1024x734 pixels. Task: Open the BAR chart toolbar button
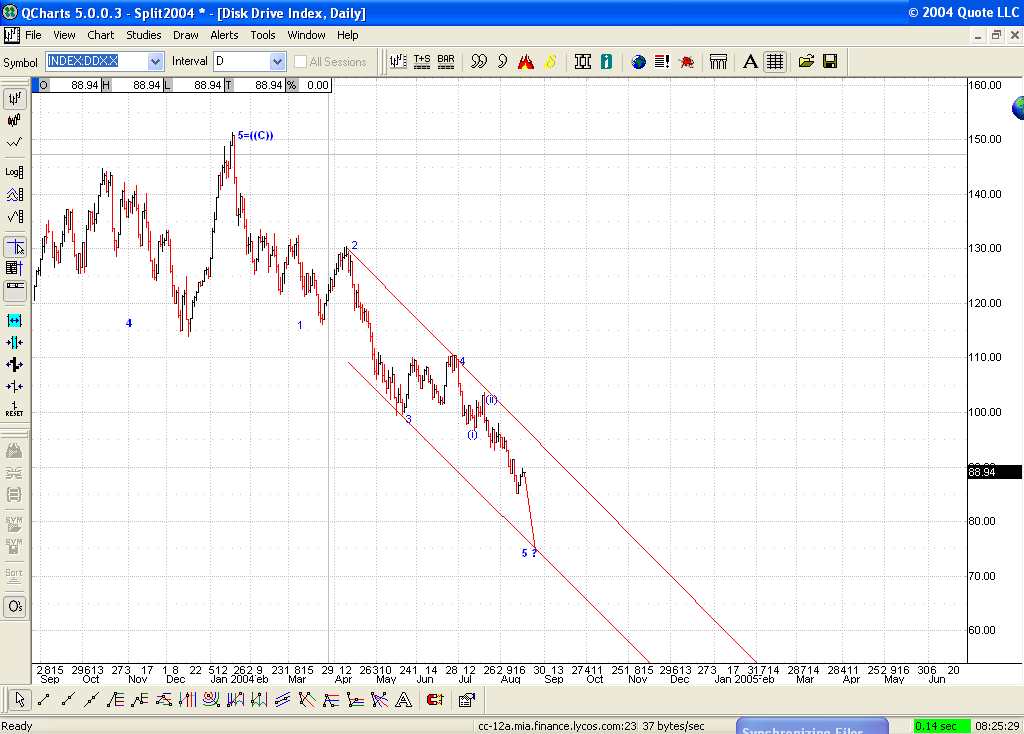(x=446, y=61)
